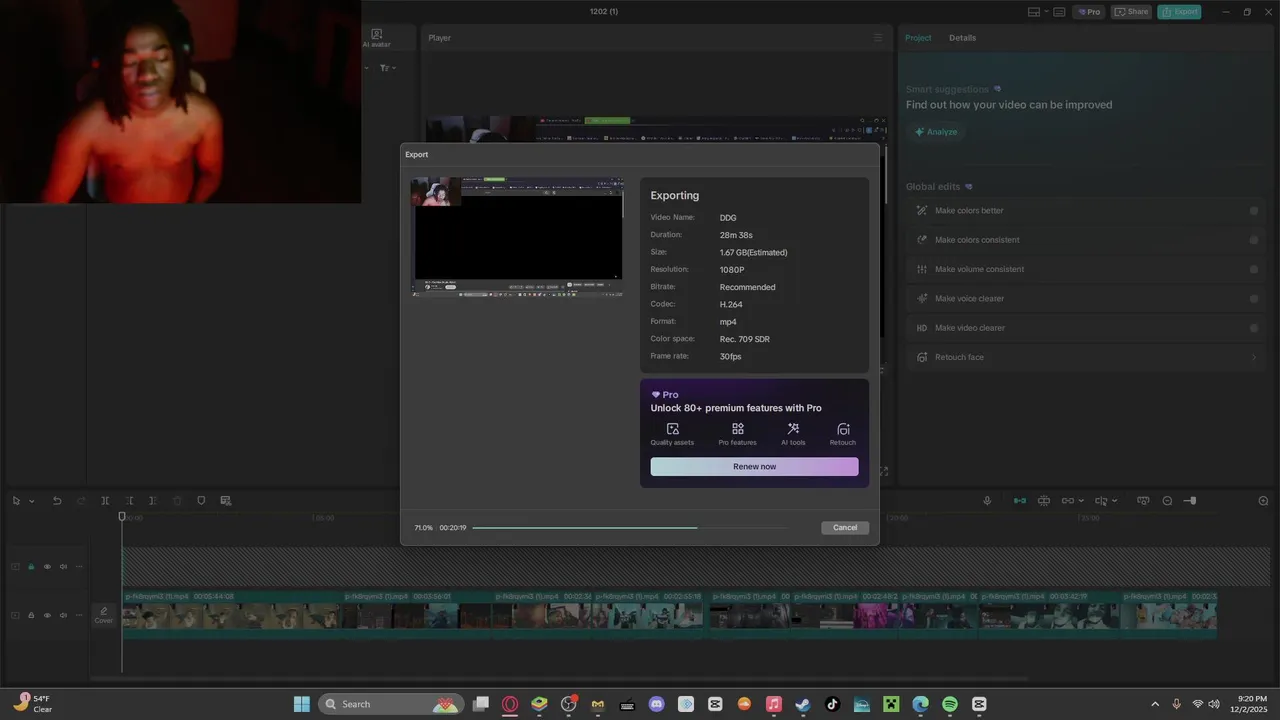1280x720 pixels.
Task: Adjust the timeline zoom slider
Action: pos(1190,501)
